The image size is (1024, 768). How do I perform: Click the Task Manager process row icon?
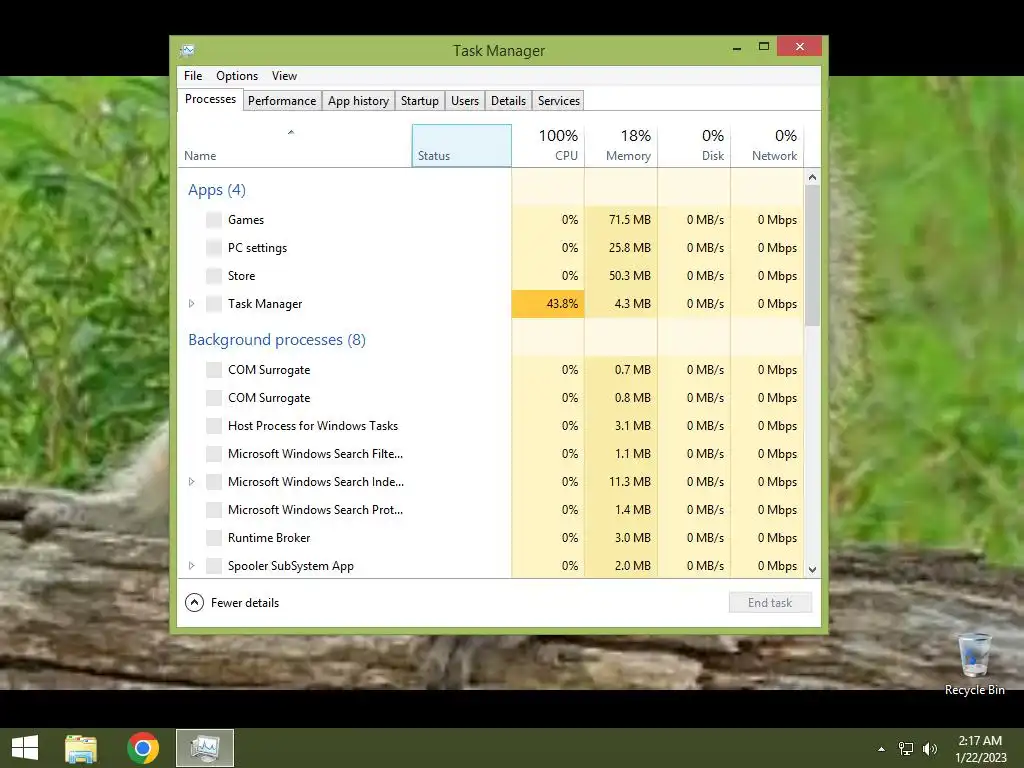(x=214, y=304)
